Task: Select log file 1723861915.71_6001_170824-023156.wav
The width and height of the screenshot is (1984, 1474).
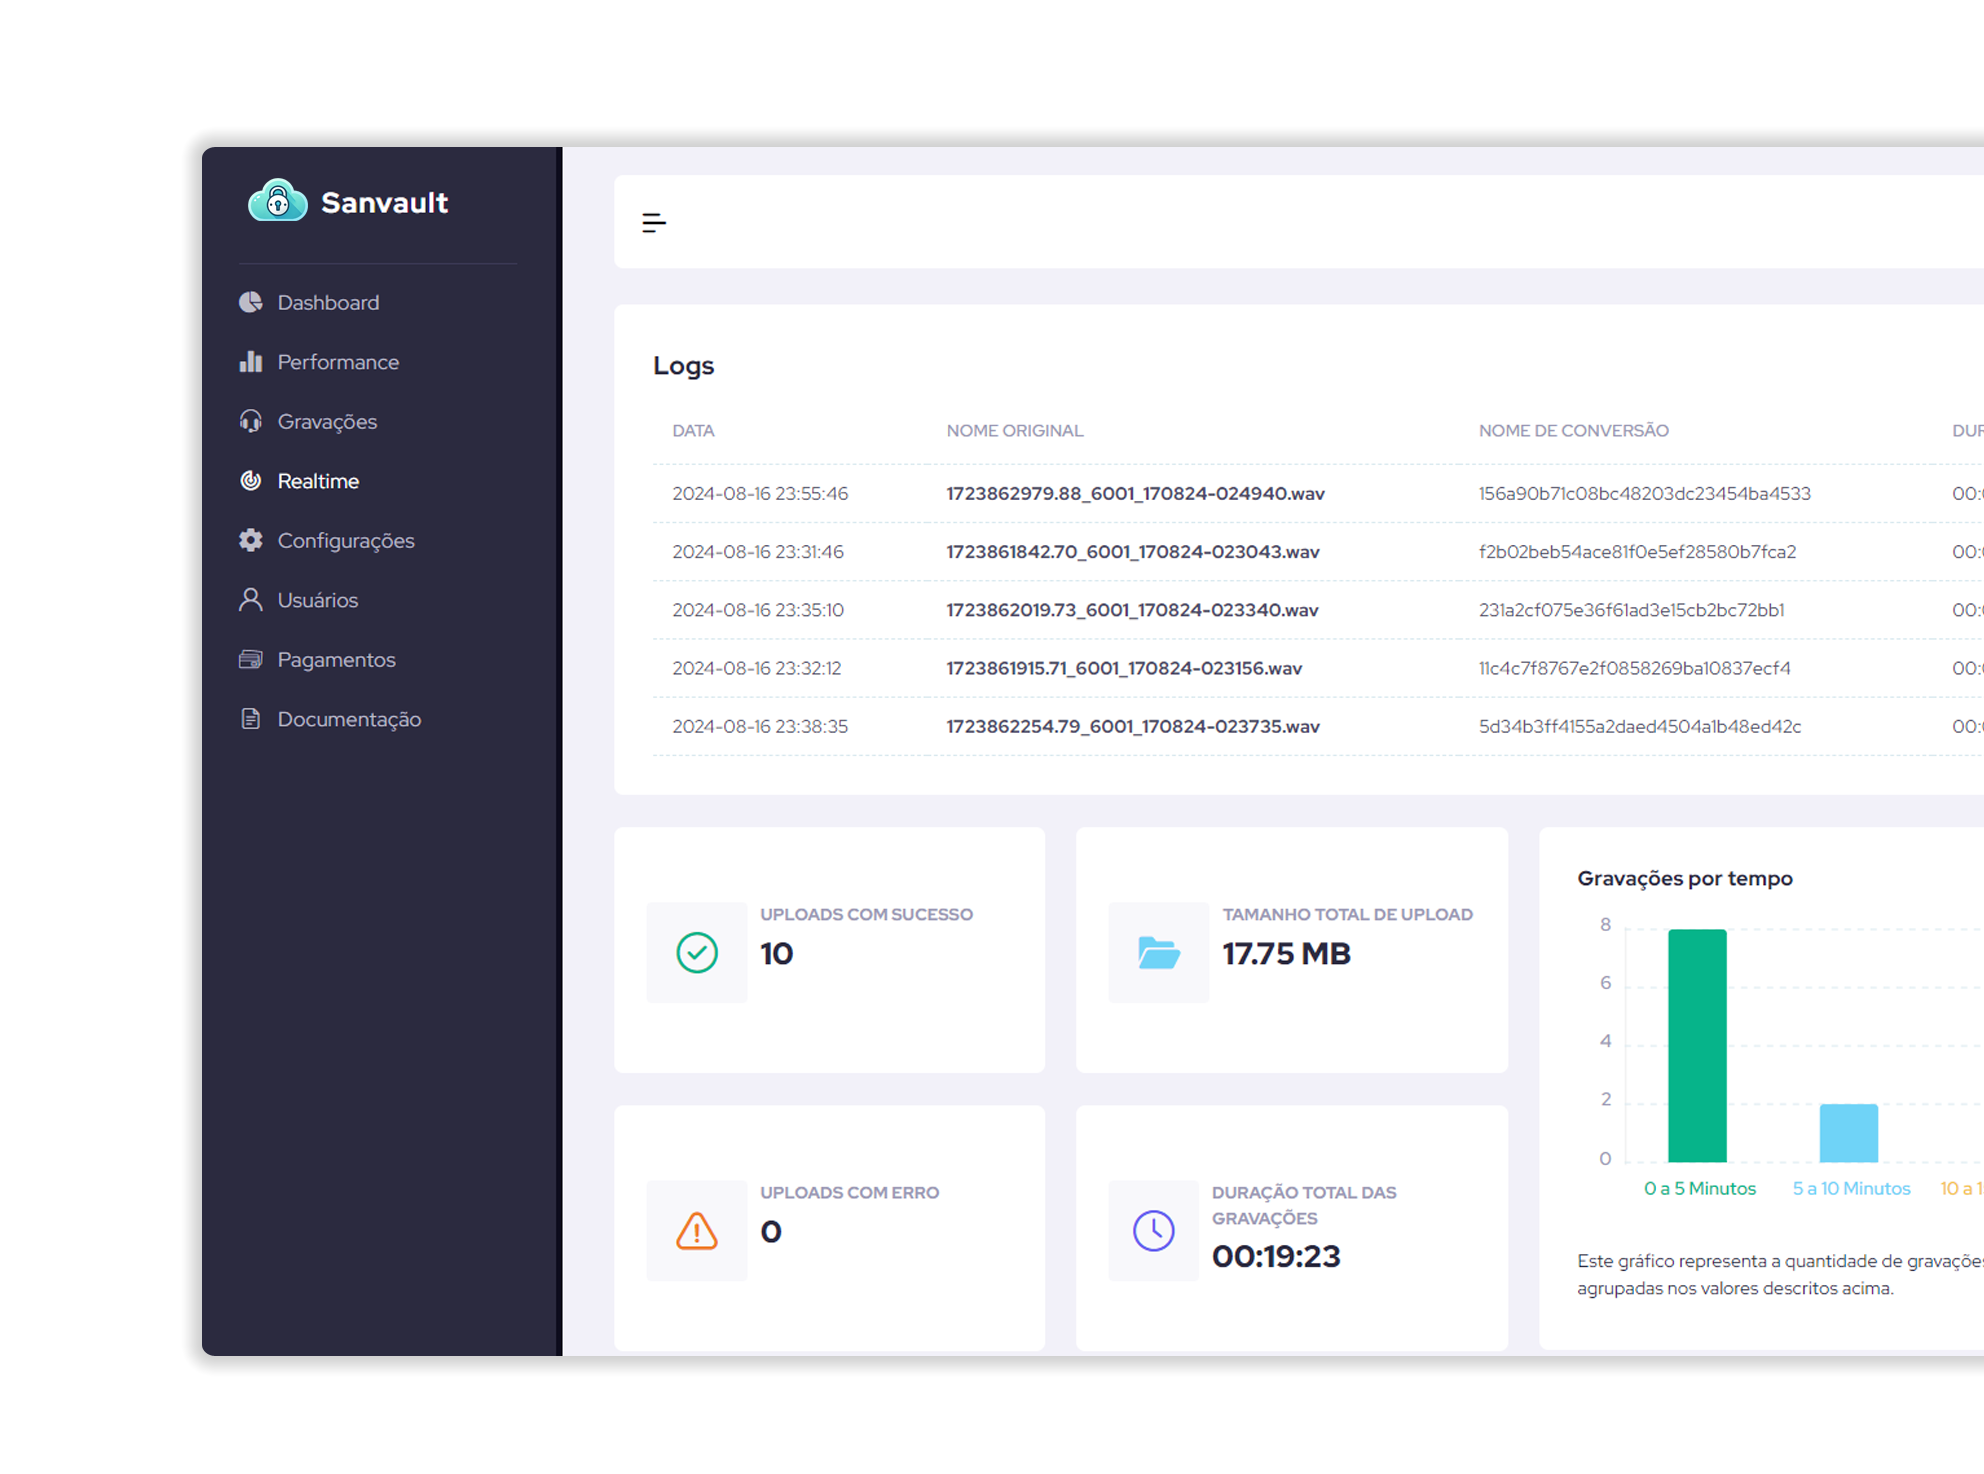Action: click(1124, 668)
